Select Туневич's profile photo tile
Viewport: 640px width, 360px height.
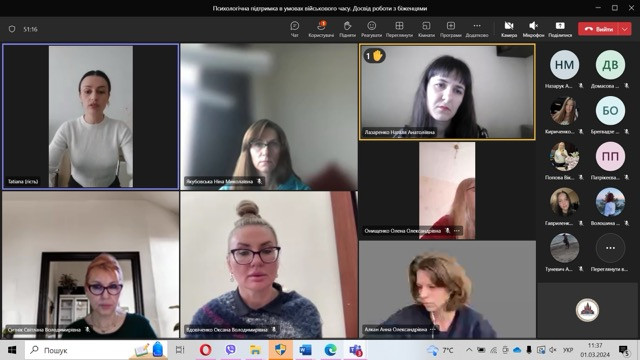[564, 248]
